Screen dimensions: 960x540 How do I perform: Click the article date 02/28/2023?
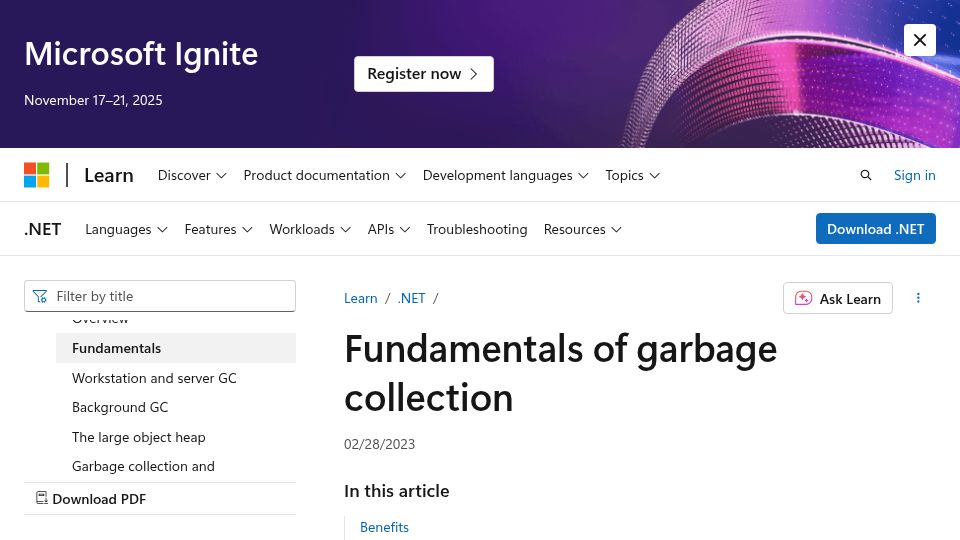coord(380,444)
